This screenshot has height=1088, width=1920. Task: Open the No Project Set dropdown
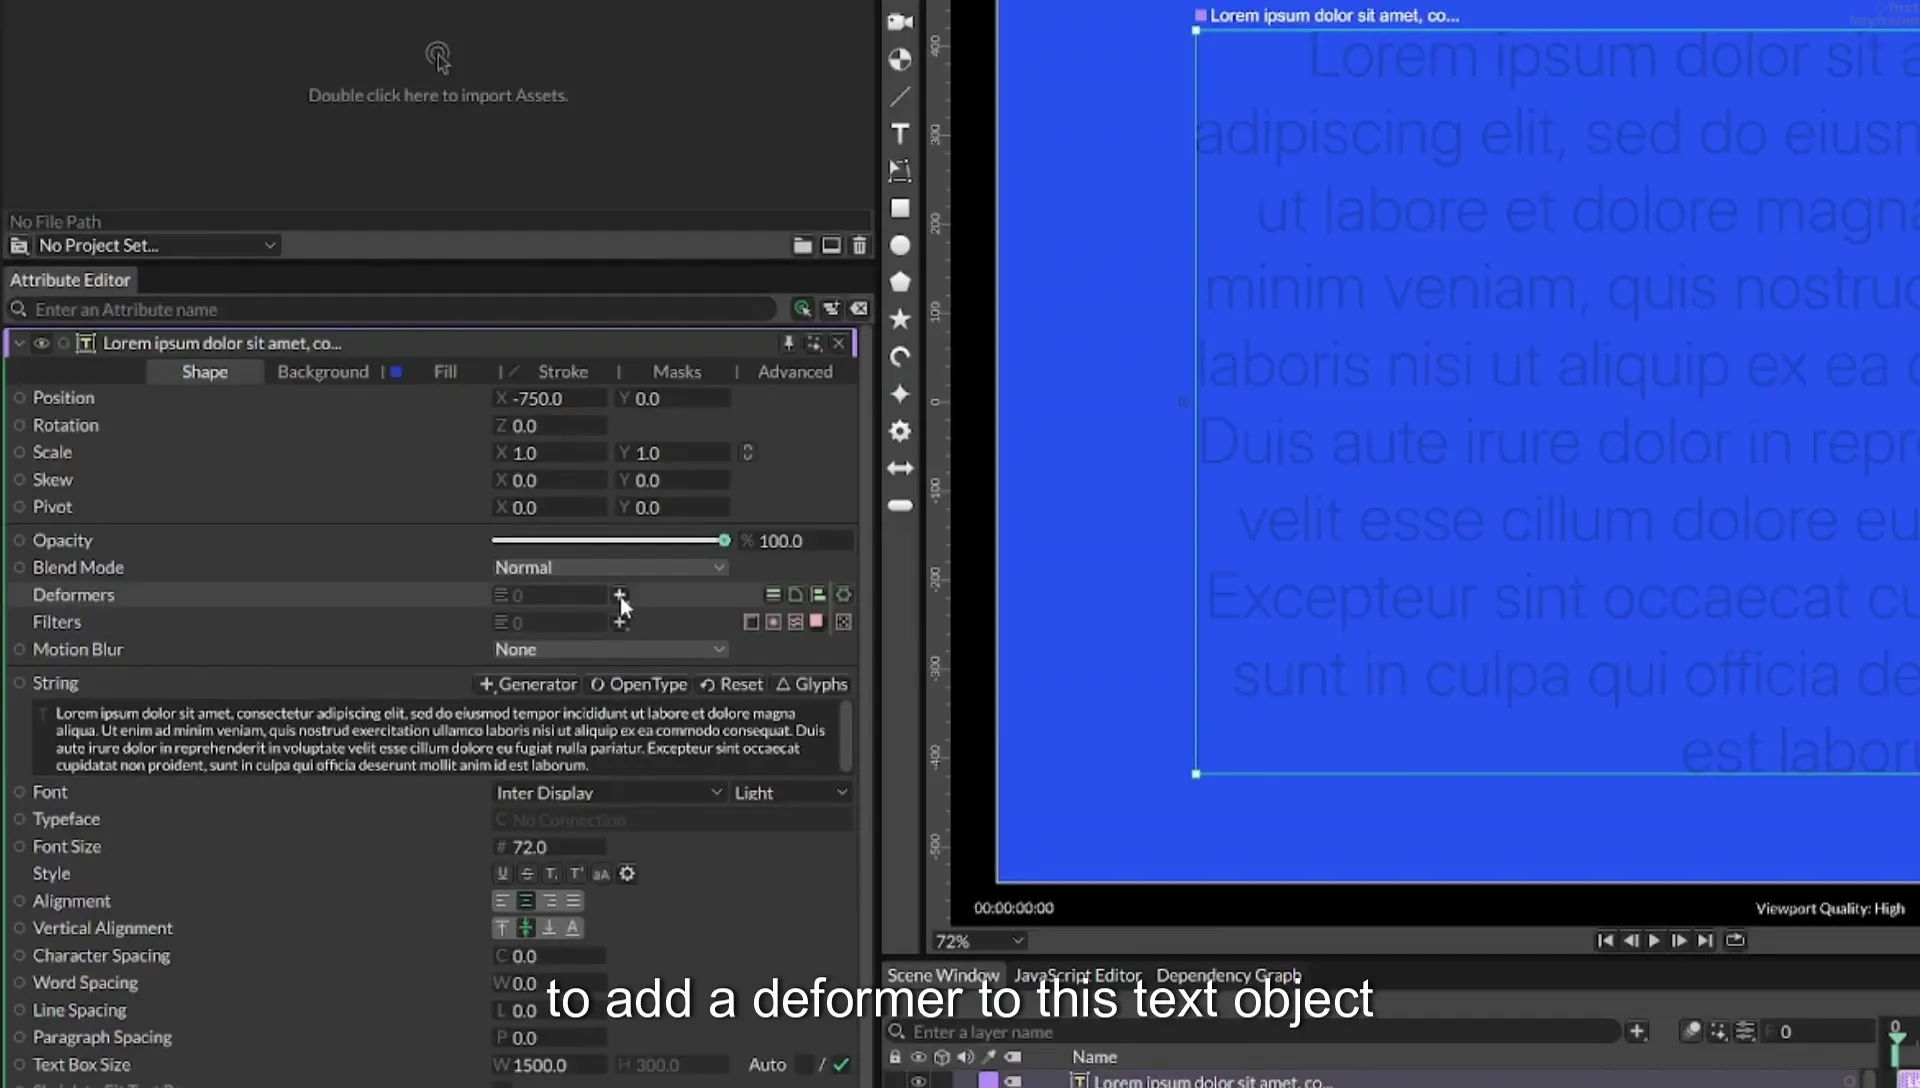156,245
